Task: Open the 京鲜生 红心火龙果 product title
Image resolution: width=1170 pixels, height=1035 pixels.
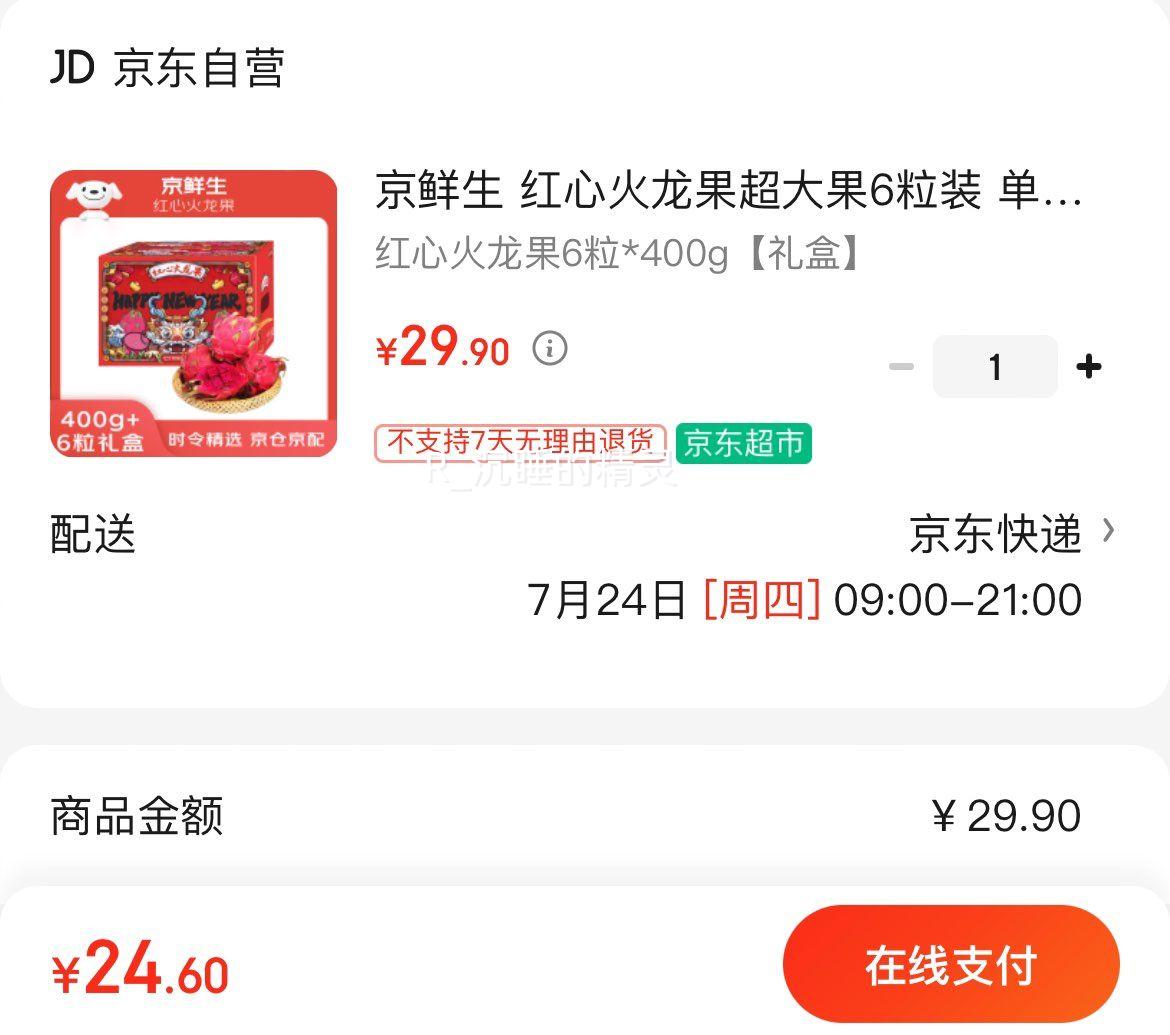Action: click(728, 190)
